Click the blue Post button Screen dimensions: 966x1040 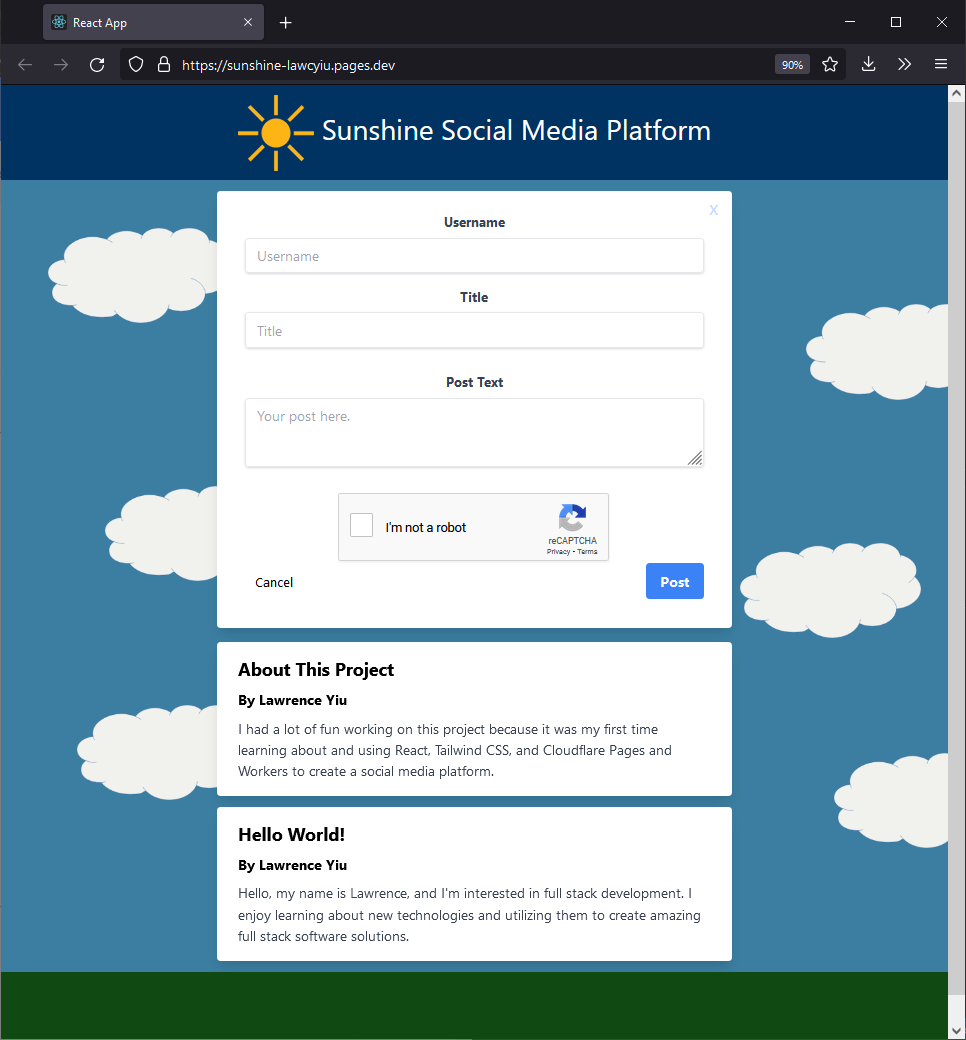pos(674,581)
